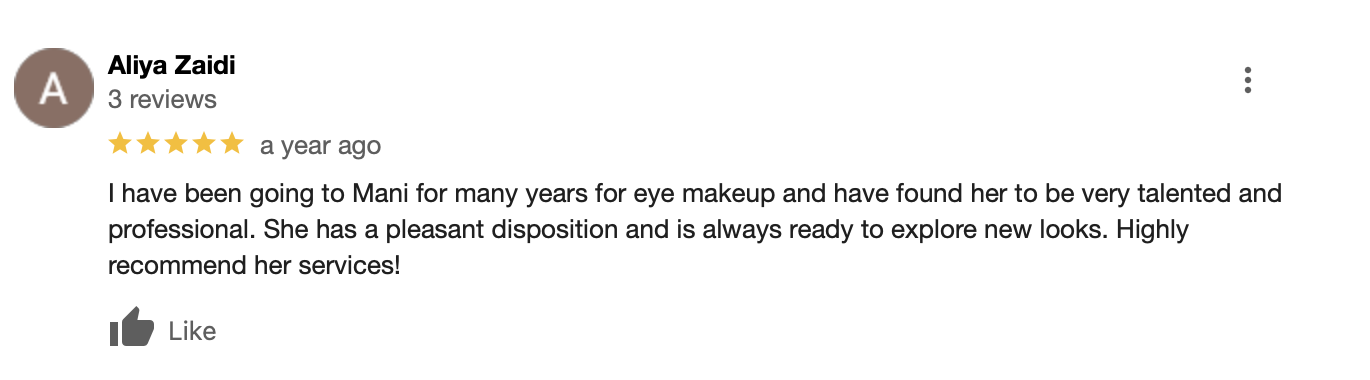
Task: Click the thumbs-up Like icon
Action: 132,329
